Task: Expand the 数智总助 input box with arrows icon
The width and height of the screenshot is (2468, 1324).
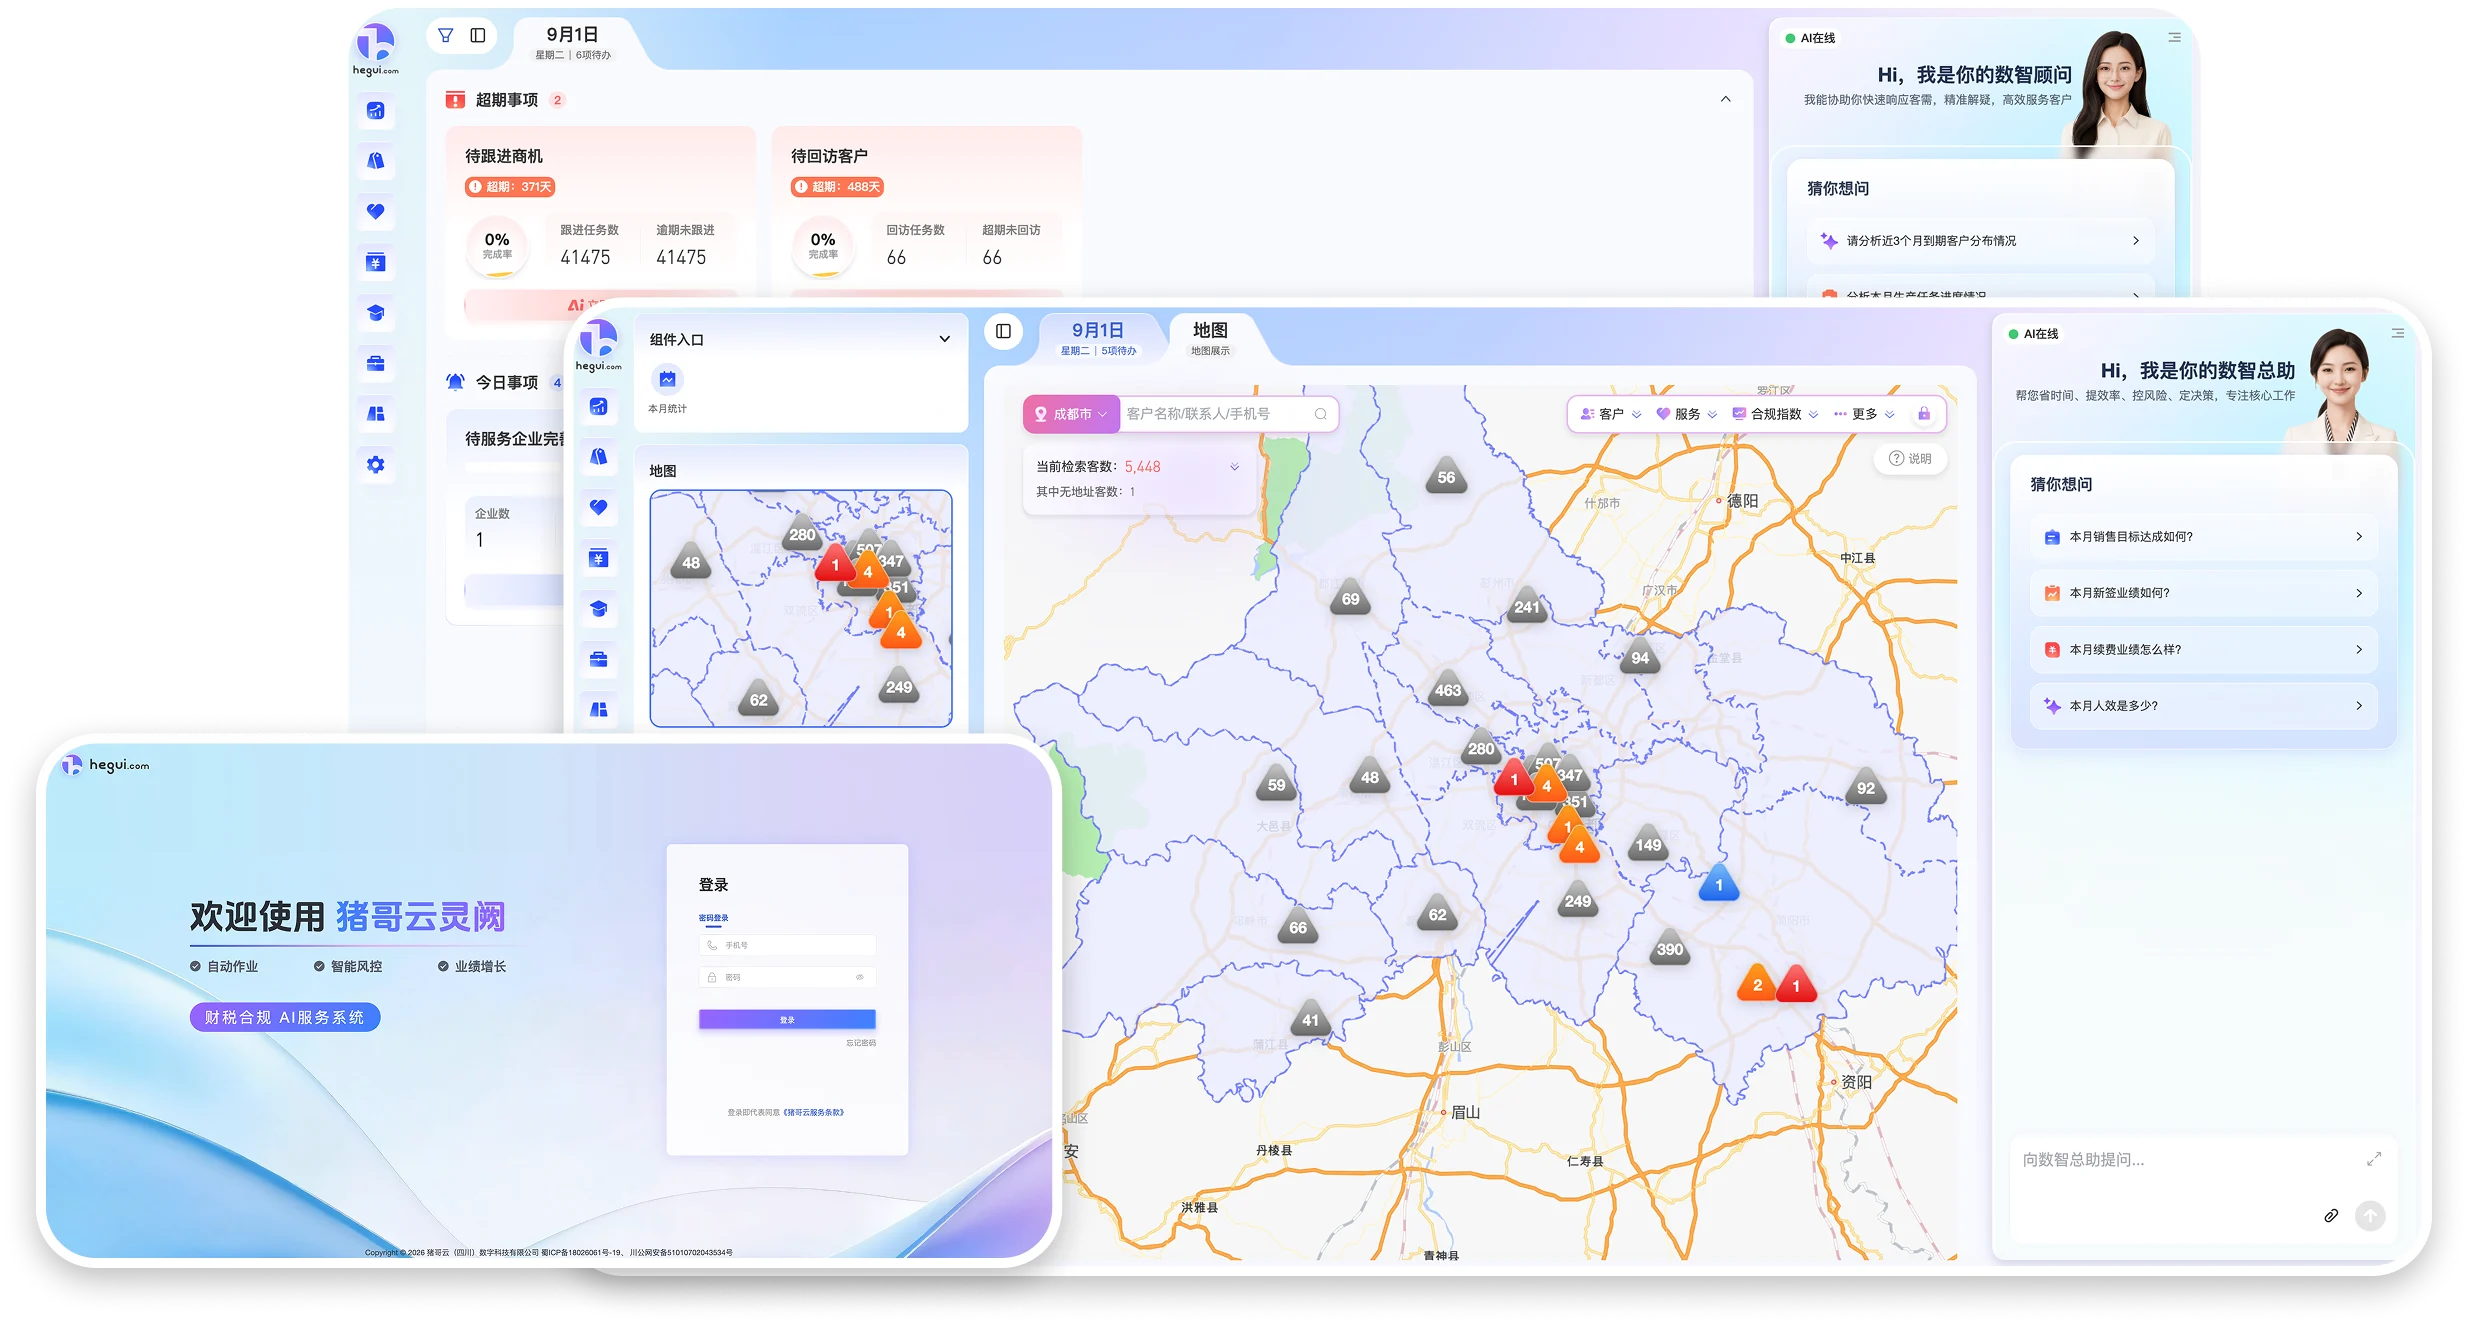Action: (x=2374, y=1159)
